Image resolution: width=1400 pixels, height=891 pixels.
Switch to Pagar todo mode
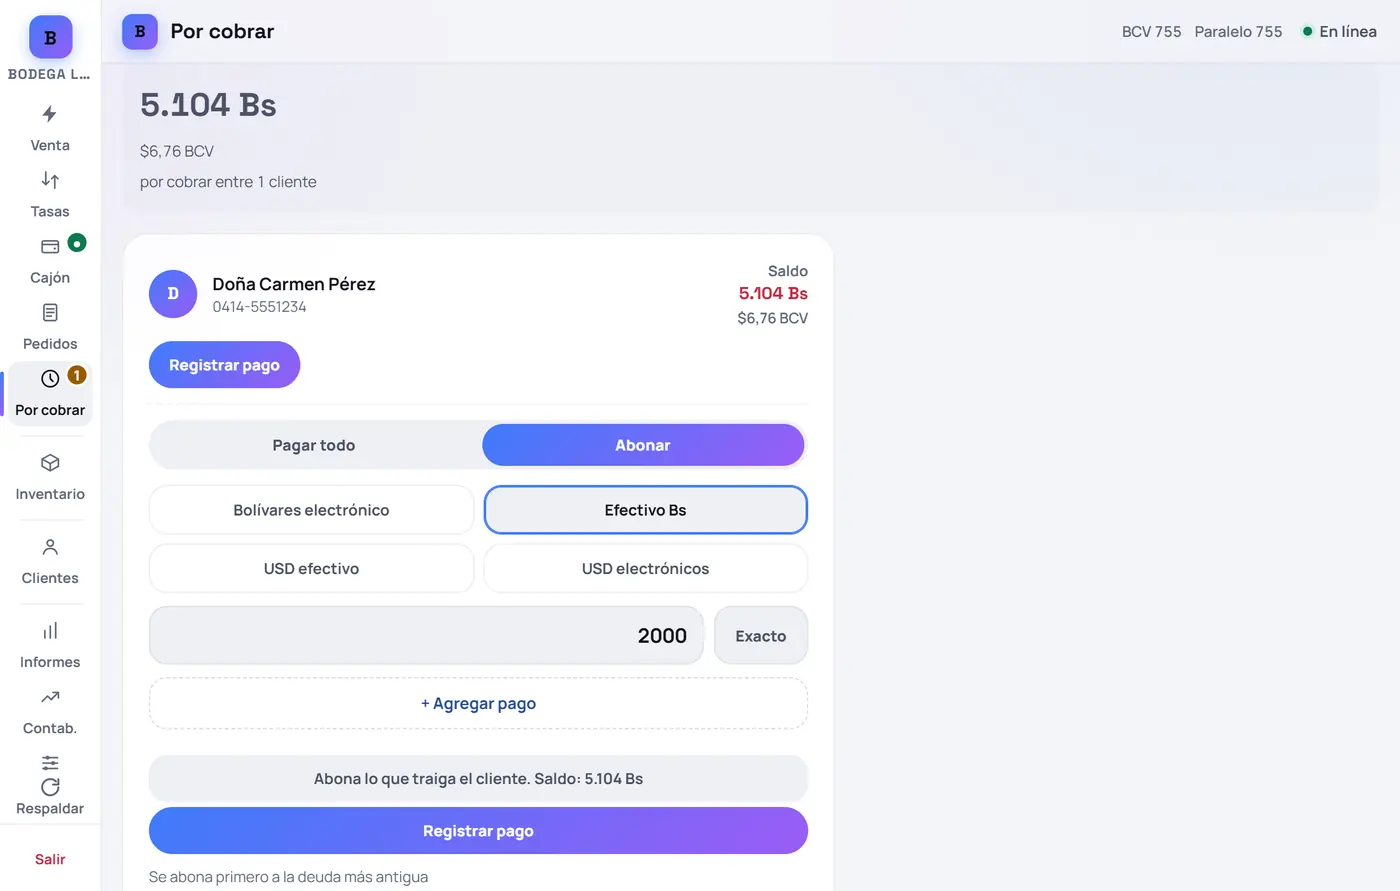[x=314, y=445]
